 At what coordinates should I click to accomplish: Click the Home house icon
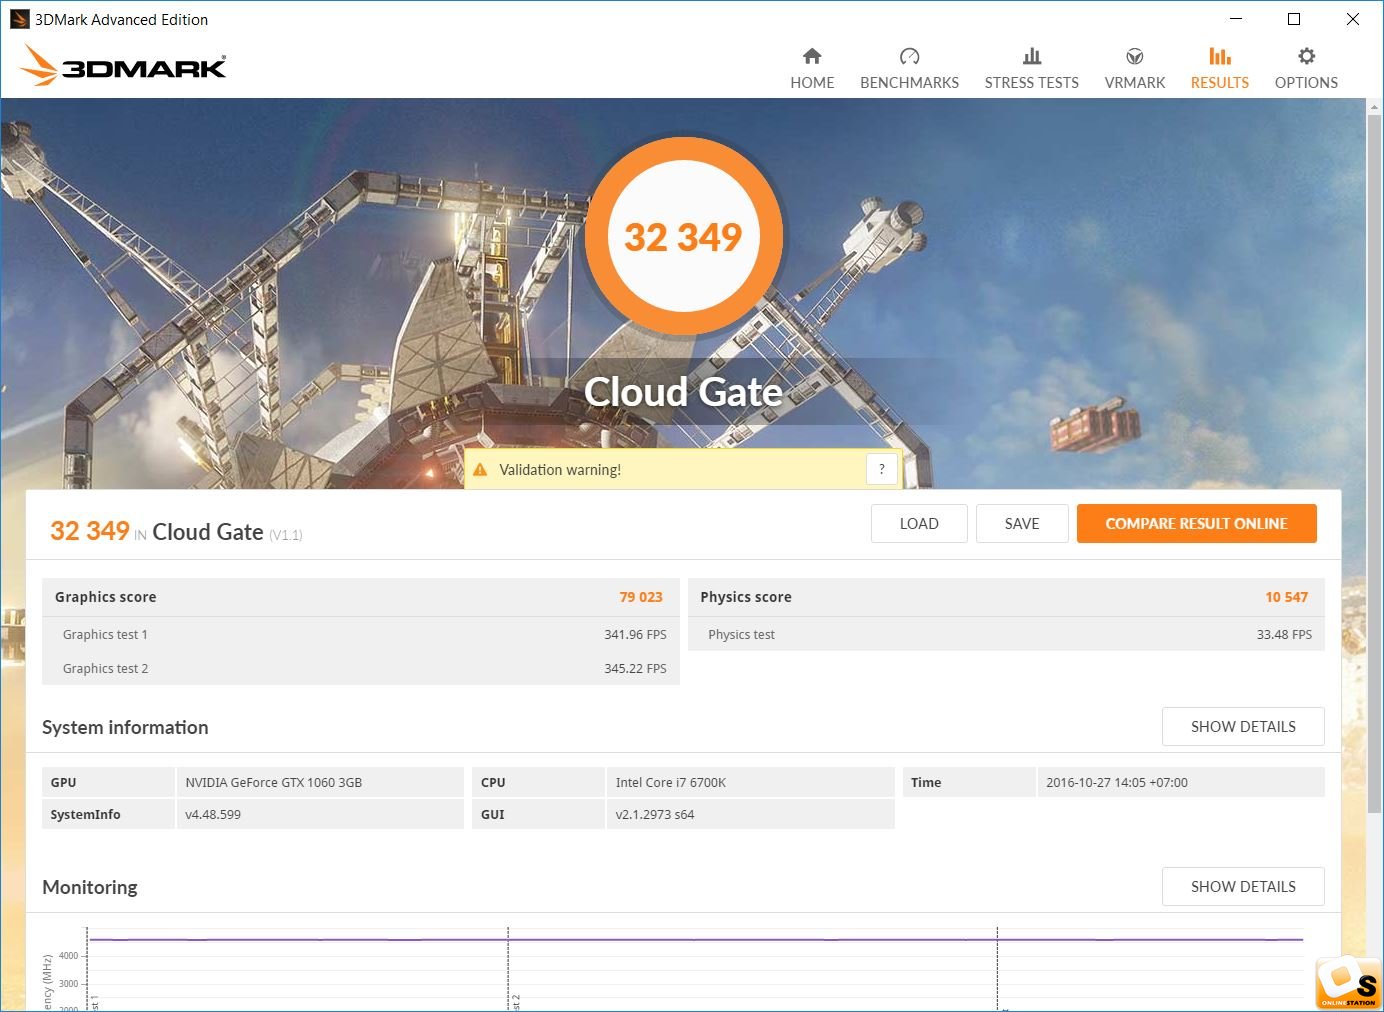click(x=812, y=56)
